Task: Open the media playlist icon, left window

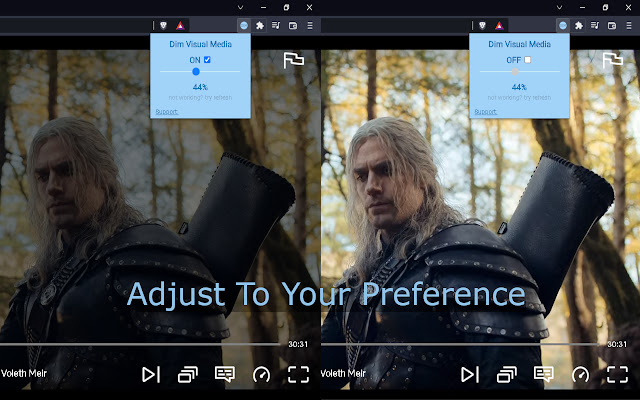Action: point(276,26)
